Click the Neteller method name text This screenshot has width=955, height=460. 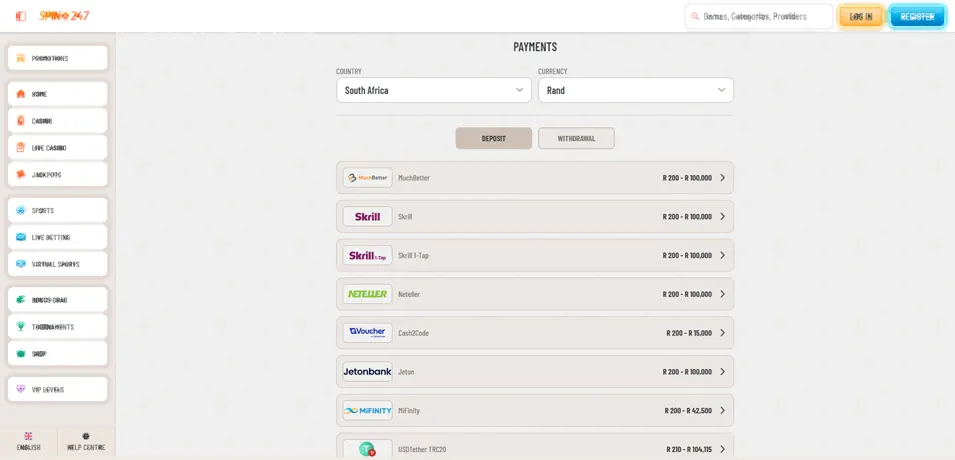409,294
